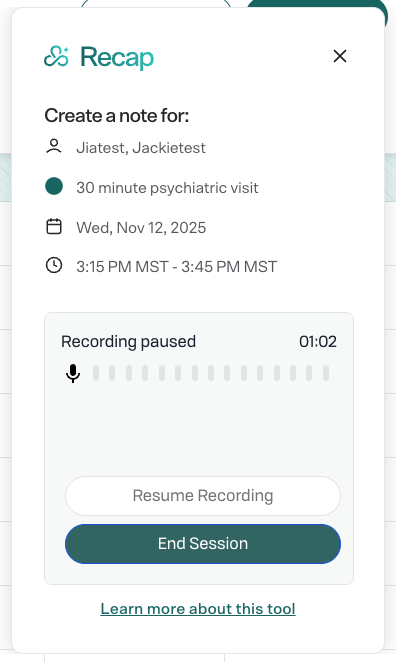Click the patient person icon
396x662 pixels.
point(54,147)
